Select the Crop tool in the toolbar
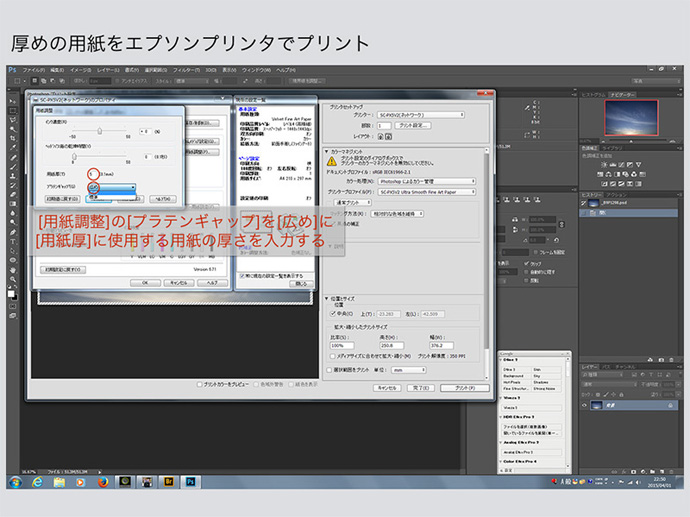Viewport: 690px width, 517px height. tap(11, 139)
